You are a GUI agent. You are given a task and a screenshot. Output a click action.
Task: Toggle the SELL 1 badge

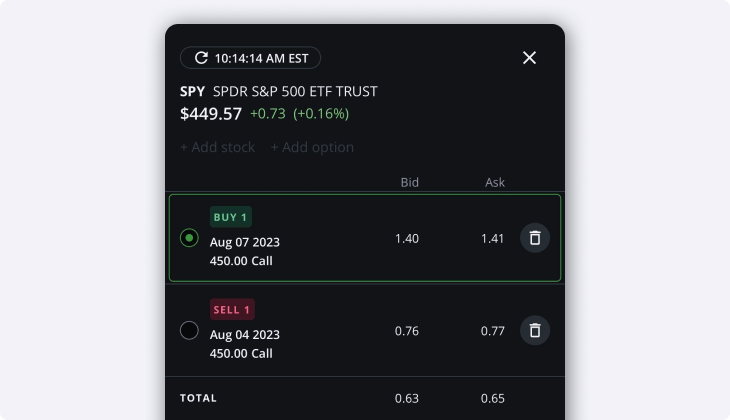pyautogui.click(x=232, y=309)
